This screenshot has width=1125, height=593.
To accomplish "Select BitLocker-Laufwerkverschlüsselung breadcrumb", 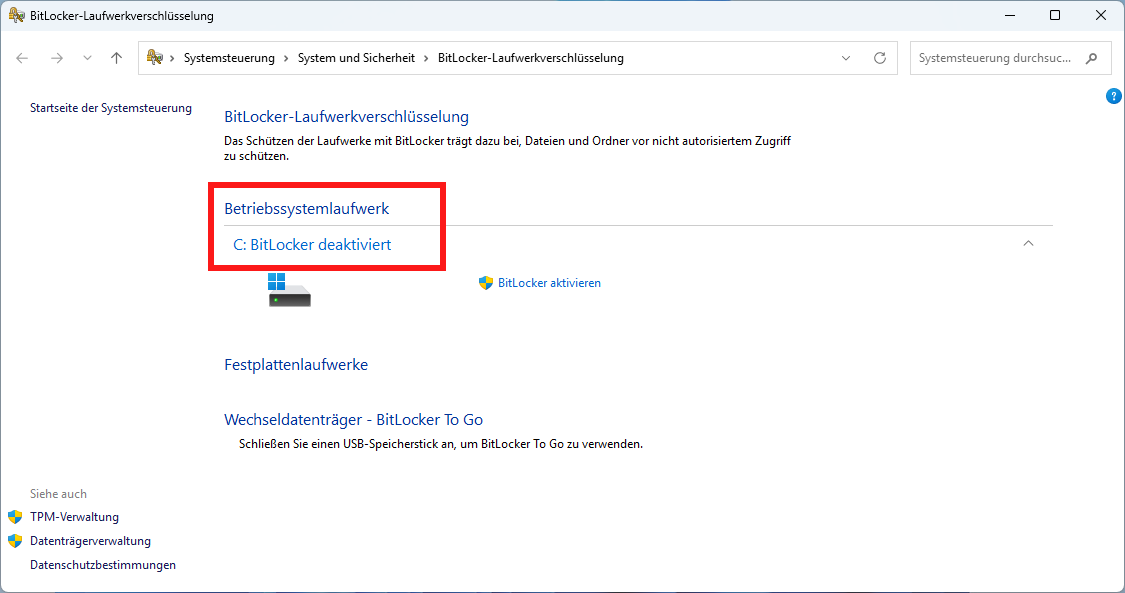I will click(530, 58).
